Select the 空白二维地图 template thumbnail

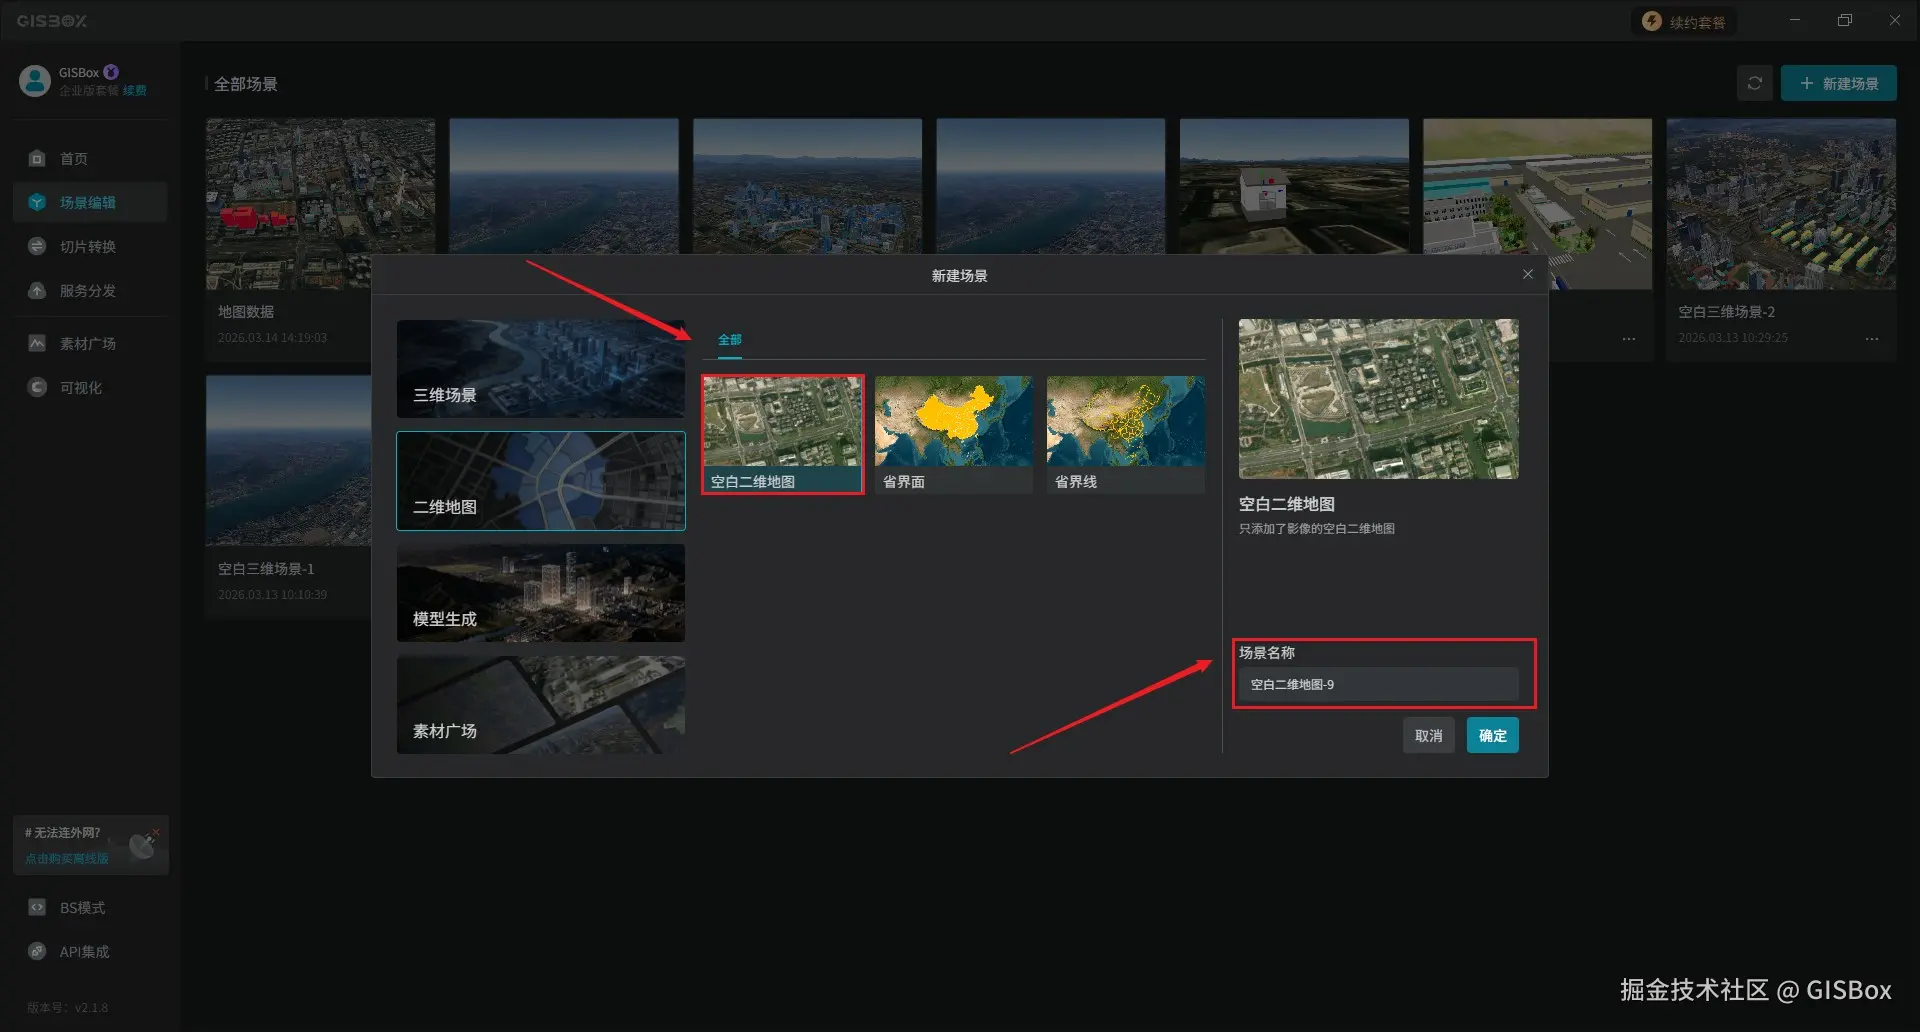(783, 435)
